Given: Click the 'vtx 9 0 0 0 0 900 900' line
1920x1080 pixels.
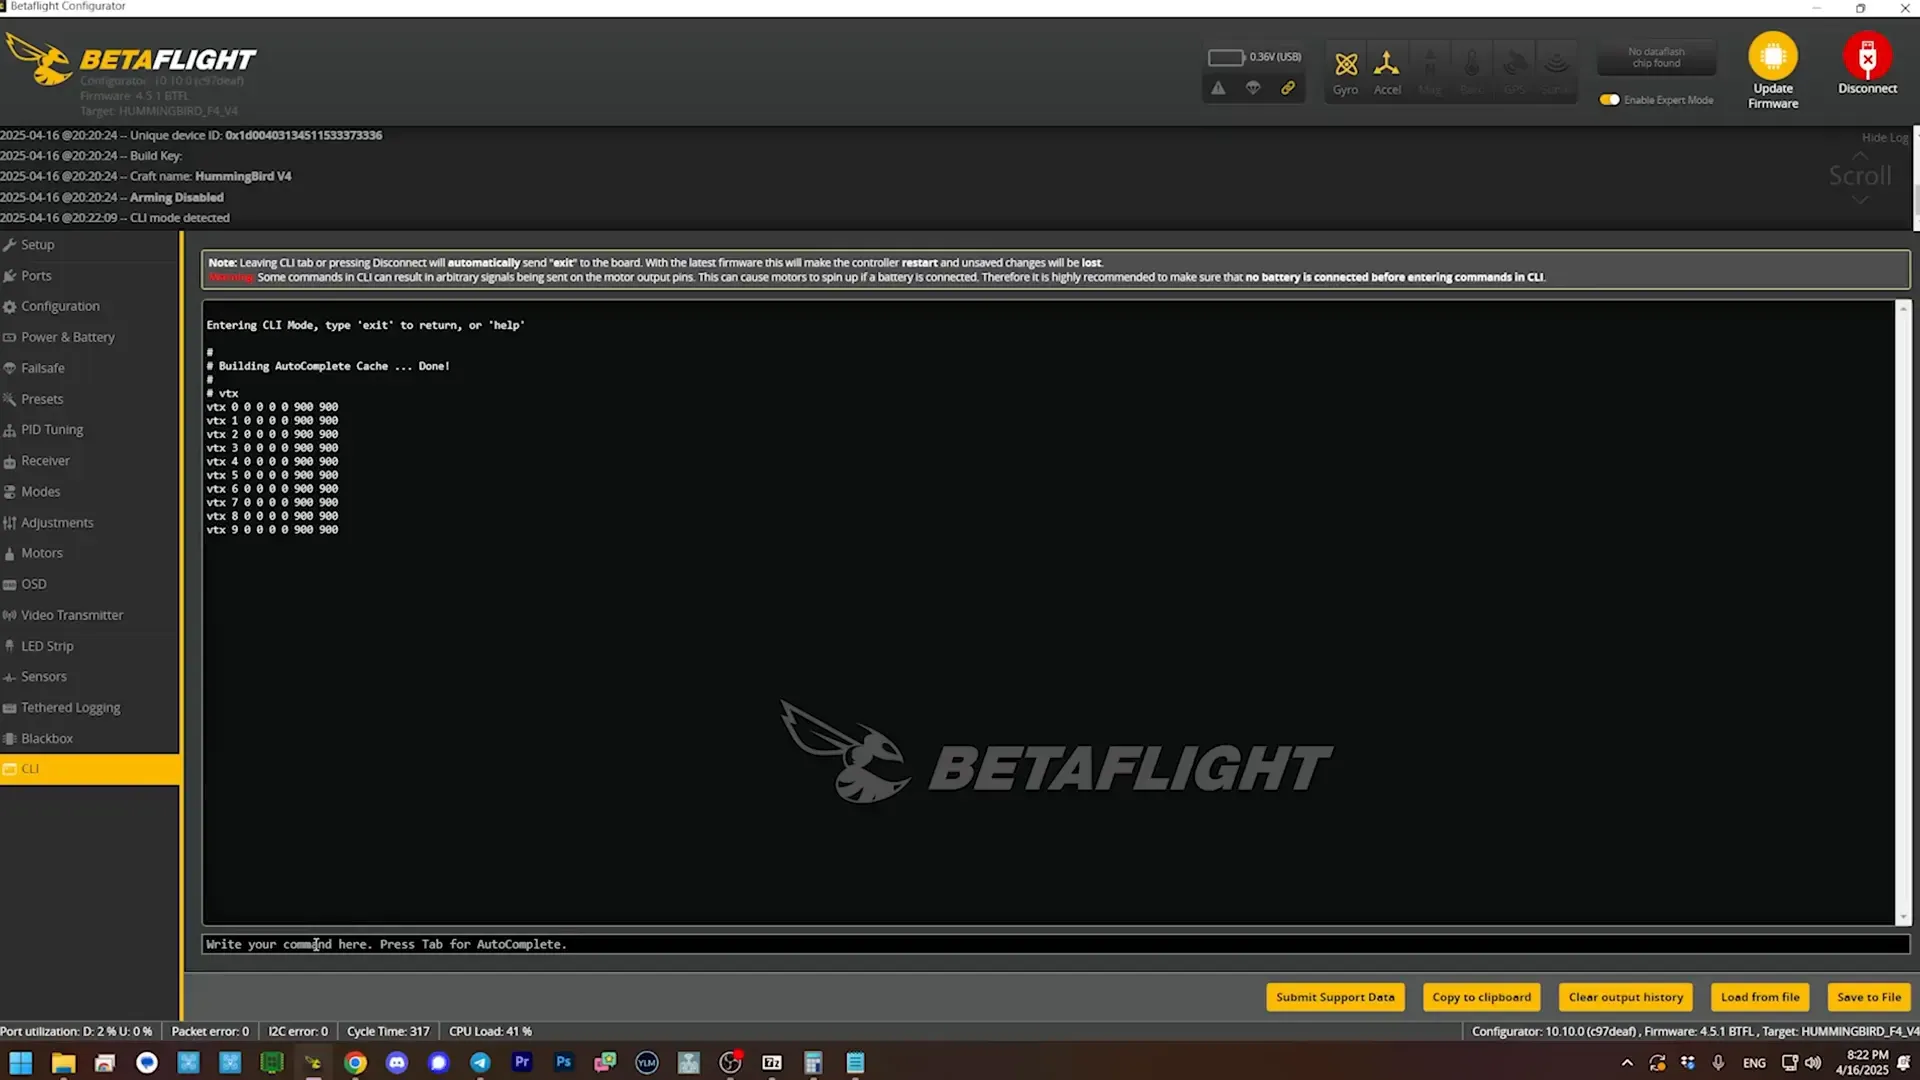Looking at the screenshot, I should [272, 530].
